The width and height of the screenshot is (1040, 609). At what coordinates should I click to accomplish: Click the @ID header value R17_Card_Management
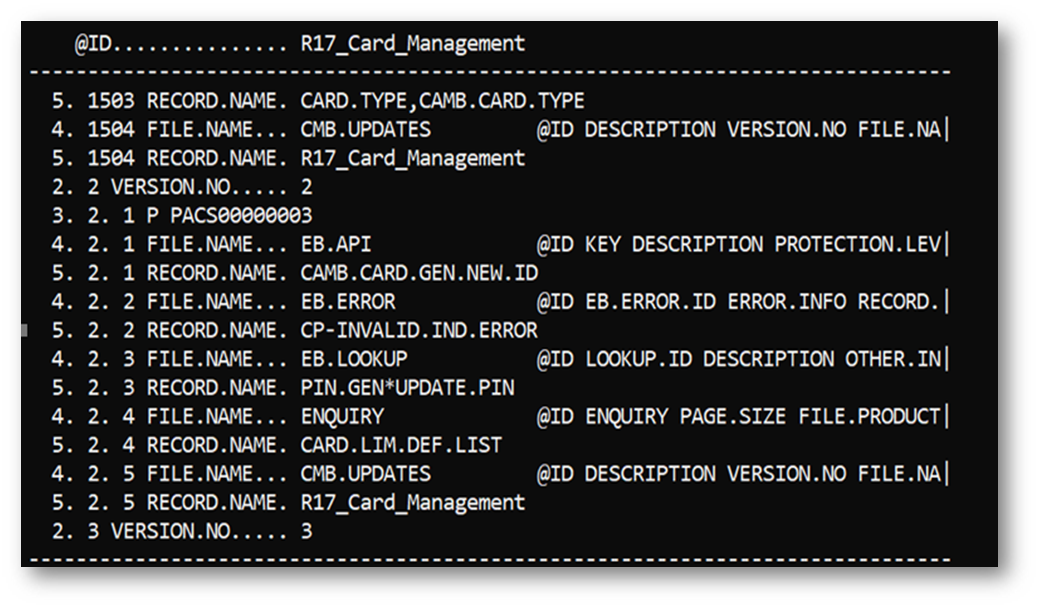(x=412, y=44)
